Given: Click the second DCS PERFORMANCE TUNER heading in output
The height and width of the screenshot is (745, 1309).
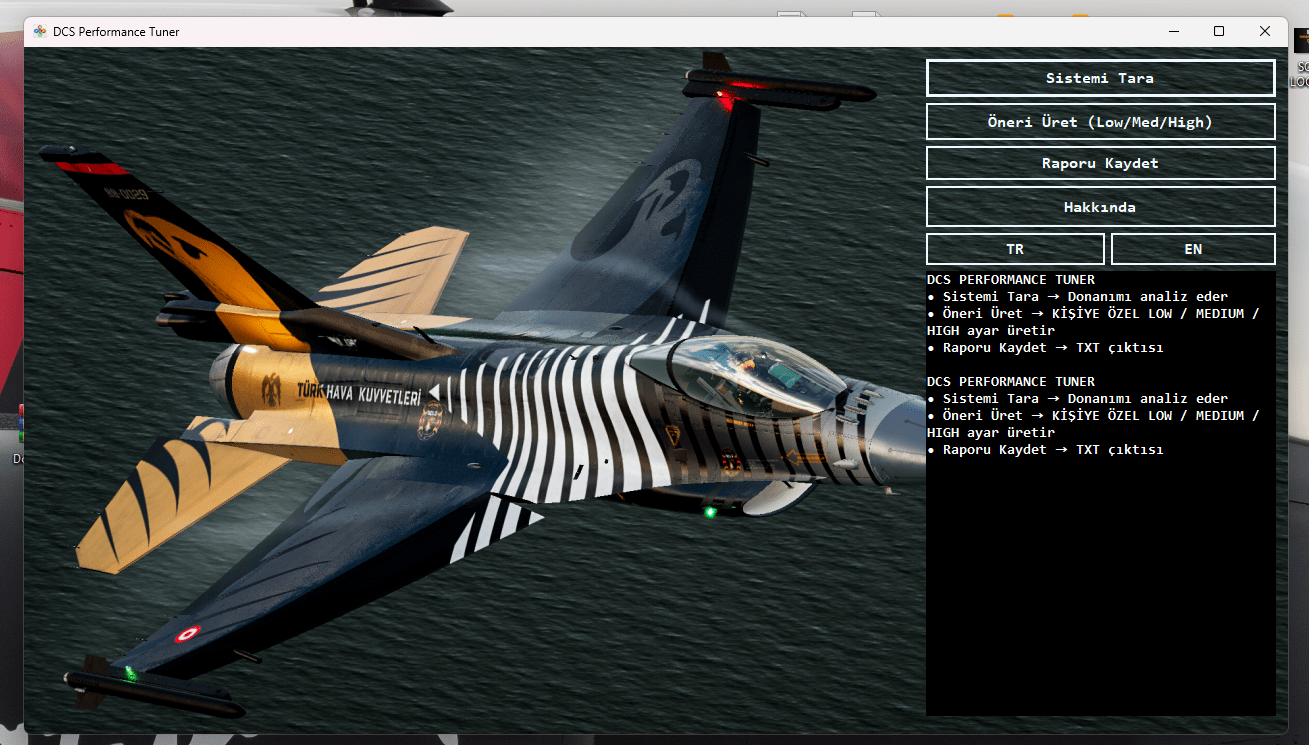Looking at the screenshot, I should pos(1010,382).
